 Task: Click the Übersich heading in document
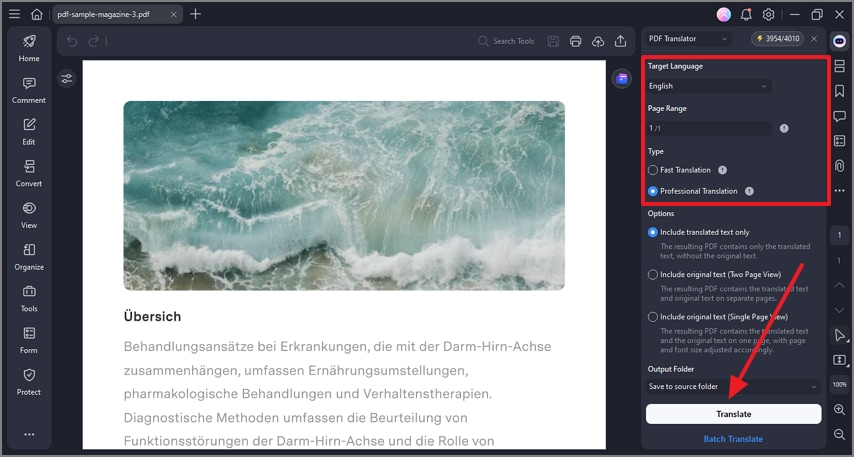(152, 316)
